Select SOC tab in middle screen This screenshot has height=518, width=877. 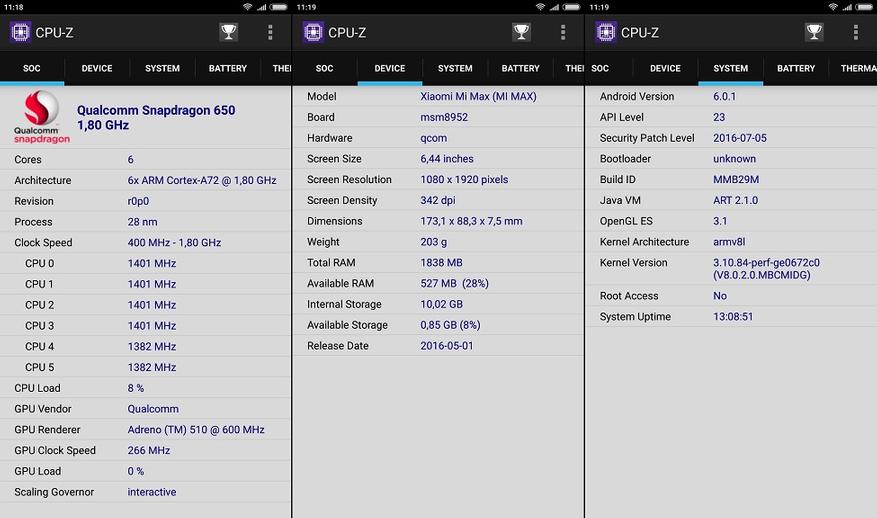tap(324, 68)
